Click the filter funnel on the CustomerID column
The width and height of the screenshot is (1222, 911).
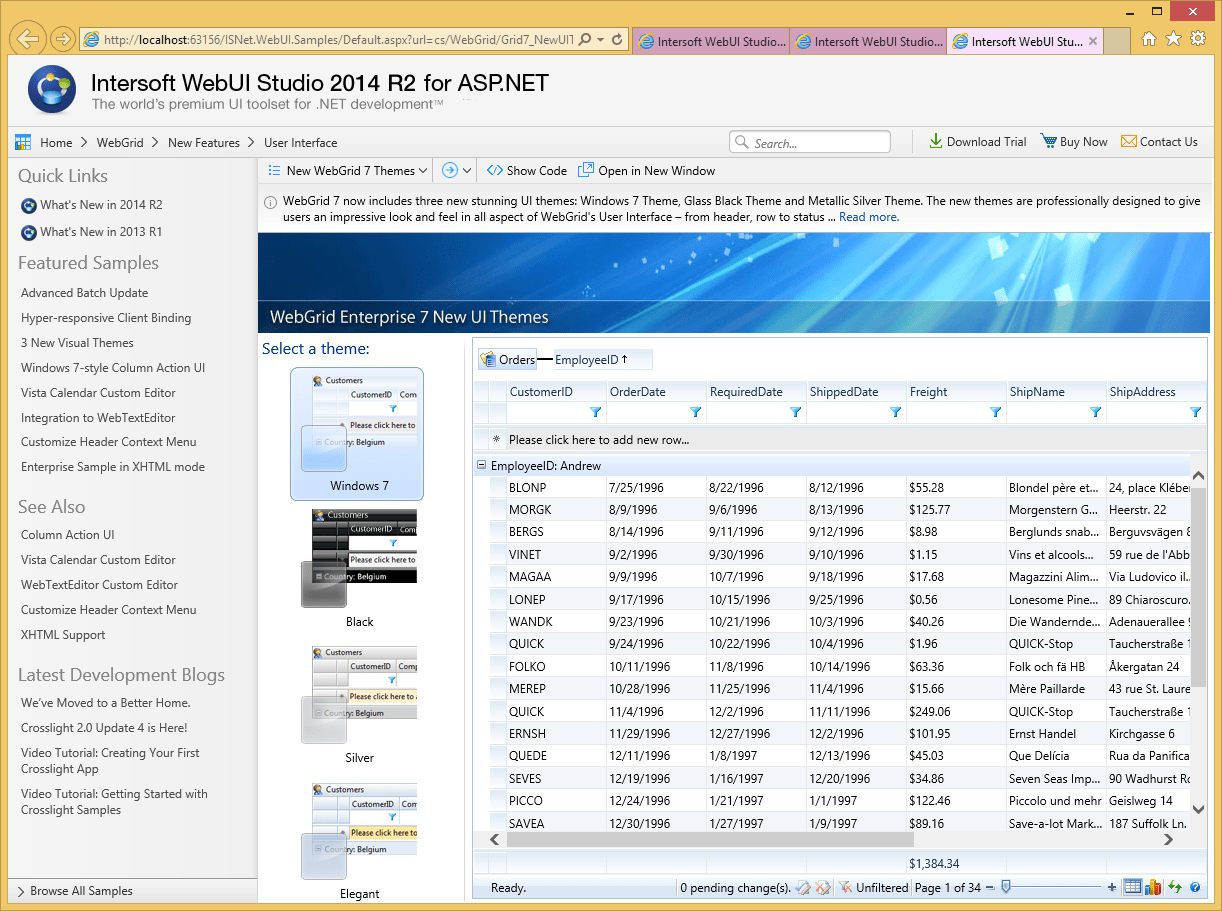click(596, 412)
